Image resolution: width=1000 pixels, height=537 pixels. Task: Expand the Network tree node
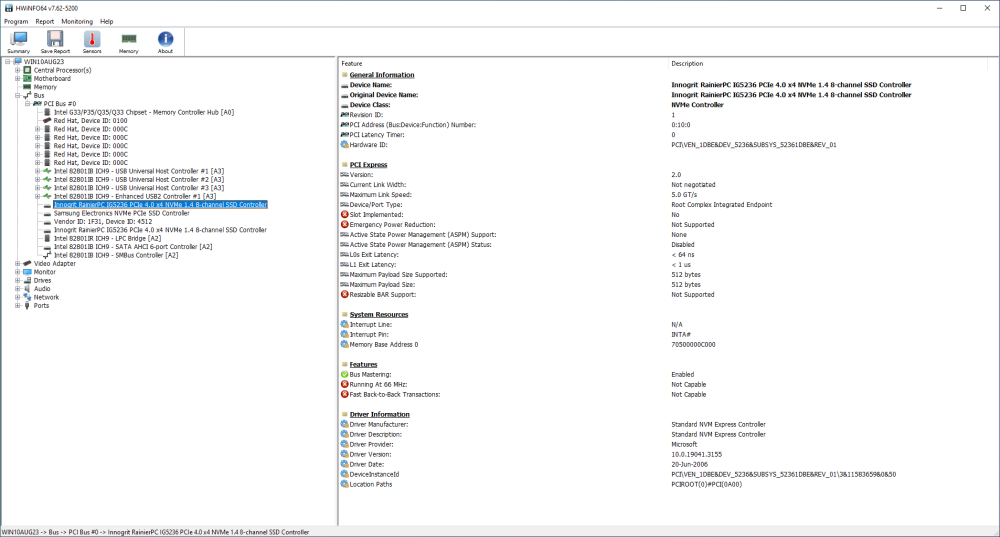click(x=18, y=297)
